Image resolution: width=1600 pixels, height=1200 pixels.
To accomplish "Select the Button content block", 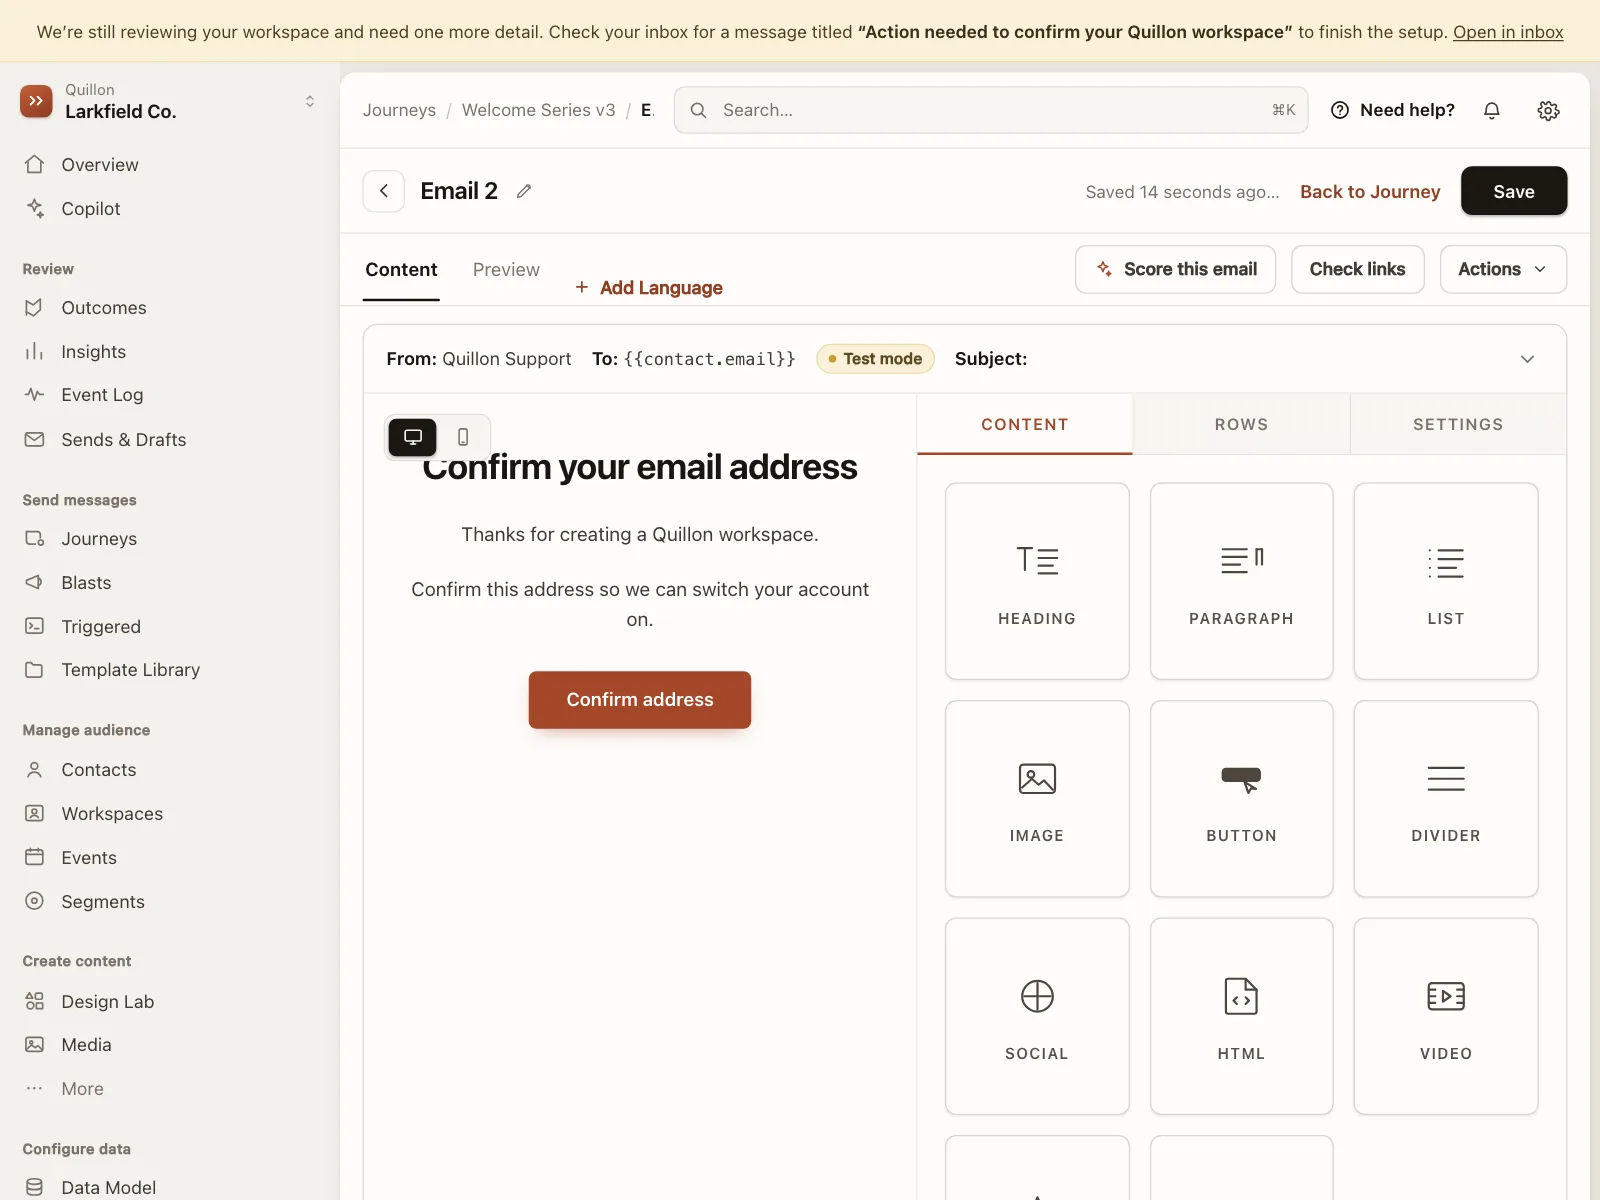I will pos(1241,799).
